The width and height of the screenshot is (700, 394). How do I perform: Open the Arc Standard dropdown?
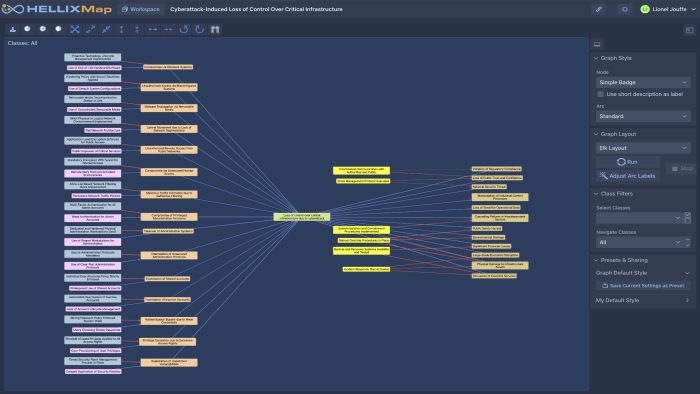click(x=643, y=116)
